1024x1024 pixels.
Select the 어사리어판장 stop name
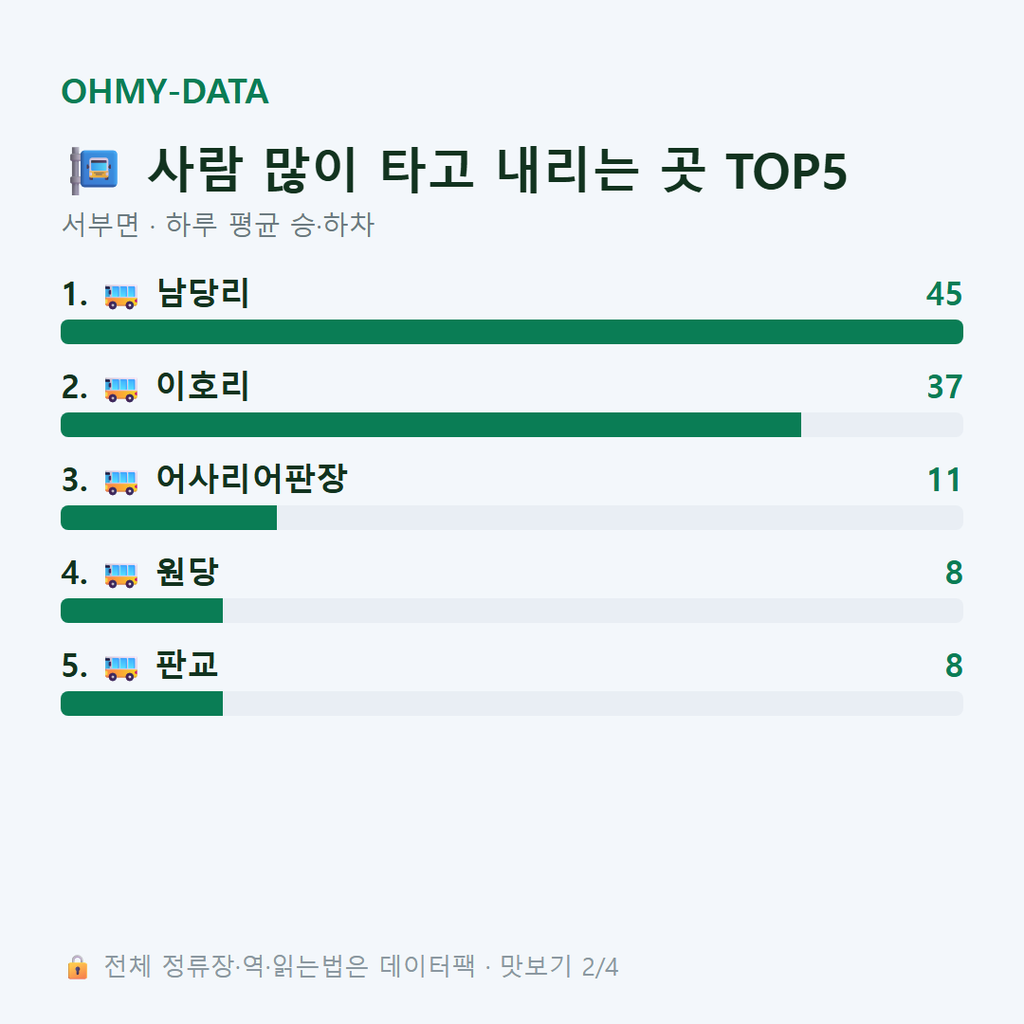(251, 479)
